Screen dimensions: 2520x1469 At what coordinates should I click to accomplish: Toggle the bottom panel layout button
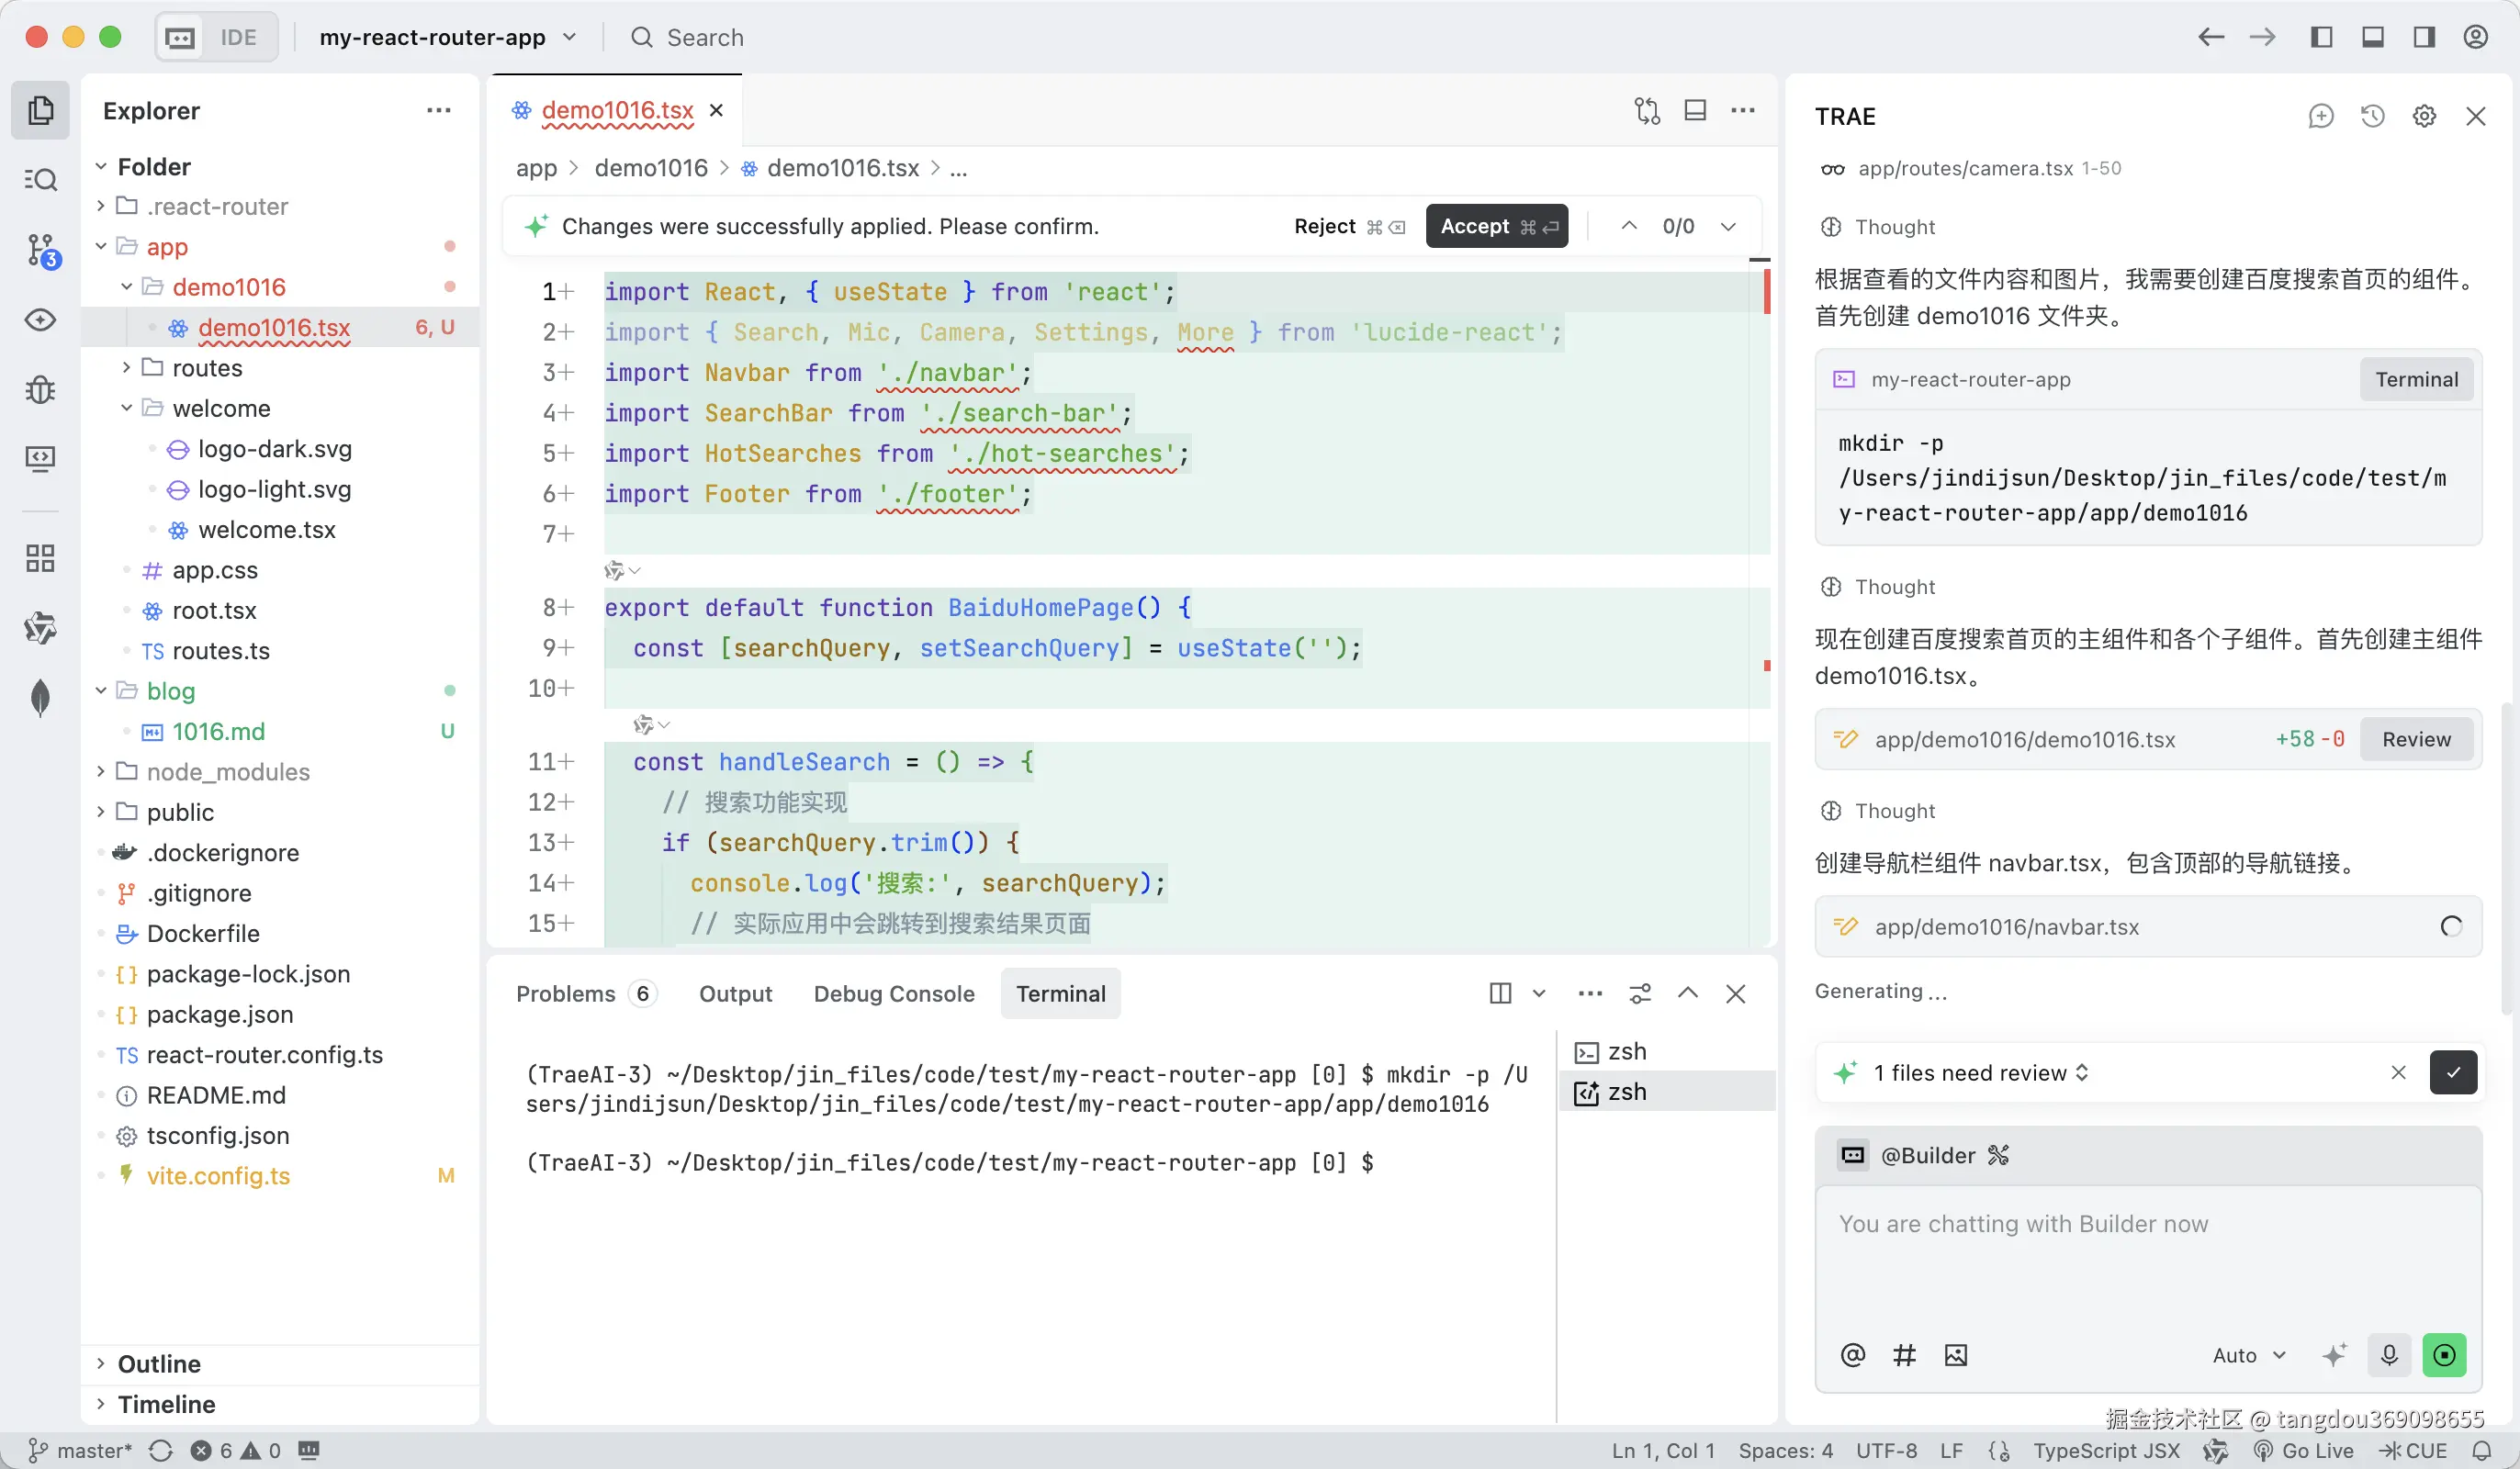tap(2373, 38)
